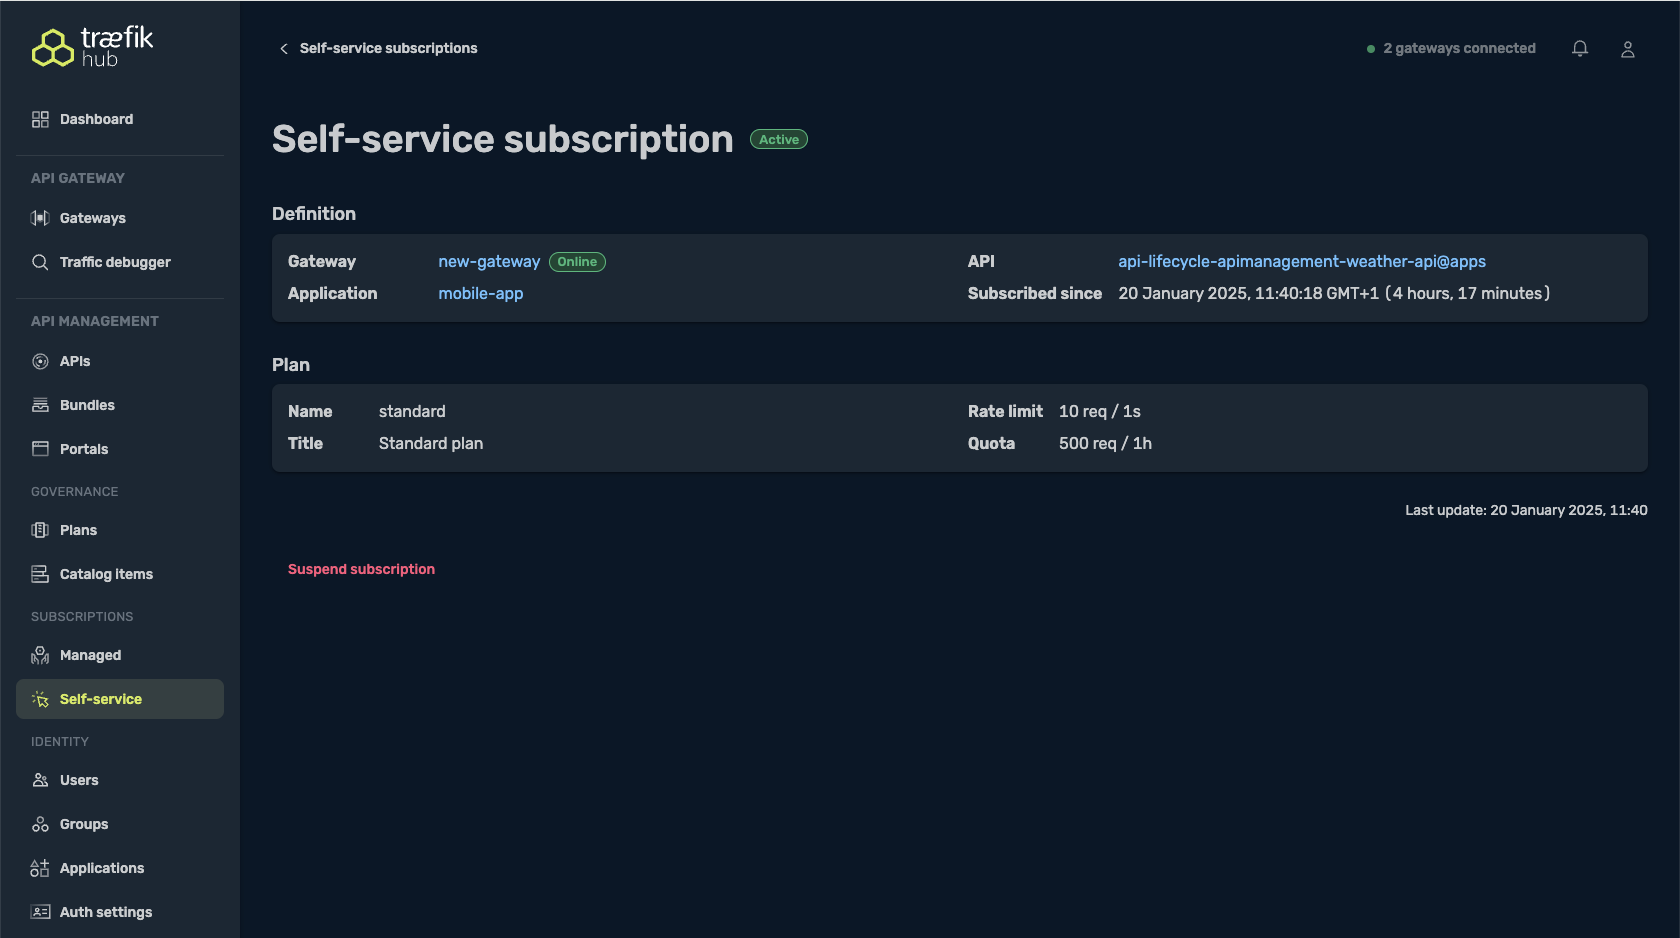Click the user profile icon top right
The height and width of the screenshot is (938, 1680).
pos(1628,48)
